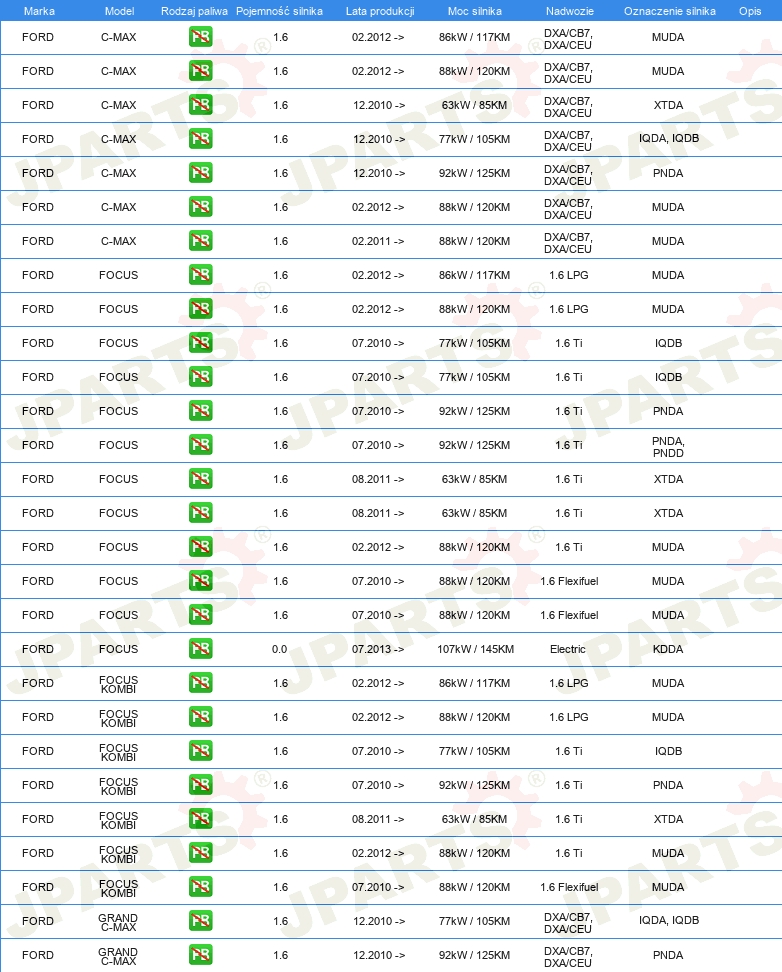Image resolution: width=782 pixels, height=972 pixels.
Task: Click fuel icon in FOCUS KOMBI 1.6 Flexifuel row
Action: [200, 887]
